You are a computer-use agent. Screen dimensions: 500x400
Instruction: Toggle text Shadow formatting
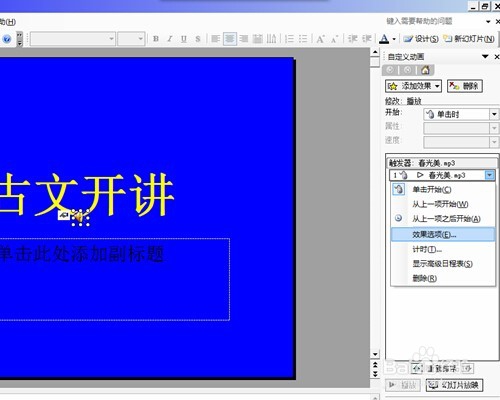pos(198,39)
